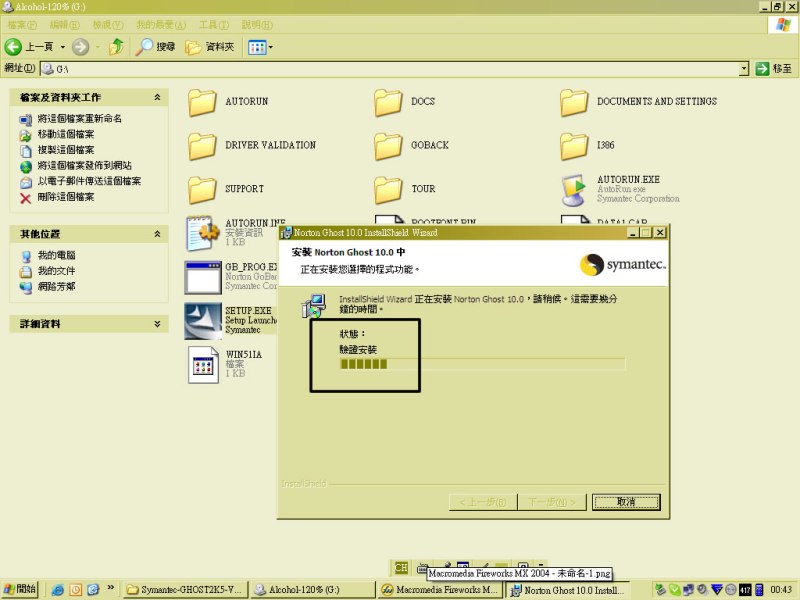
Task: Open 我的文件 from other places
Action: point(56,271)
